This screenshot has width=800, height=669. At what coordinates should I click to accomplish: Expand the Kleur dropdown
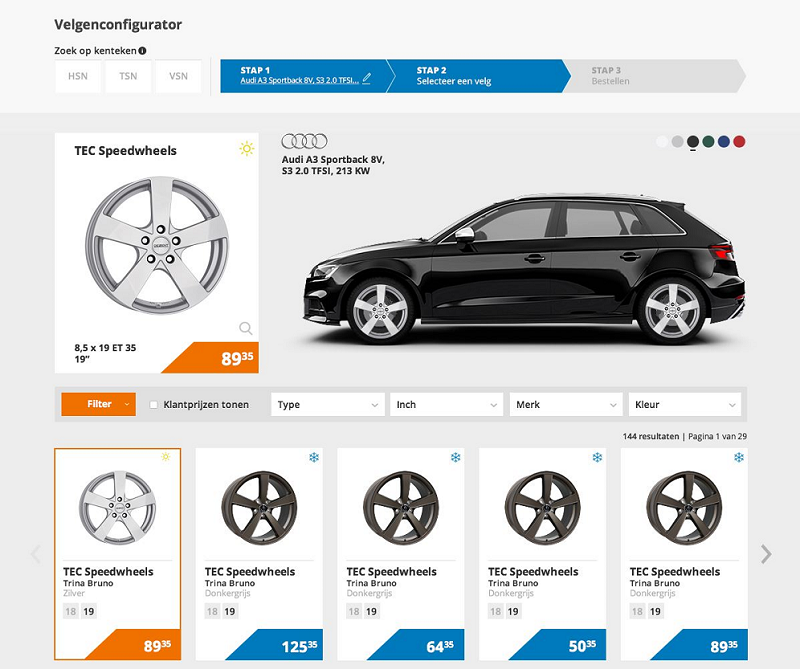pyautogui.click(x=685, y=405)
